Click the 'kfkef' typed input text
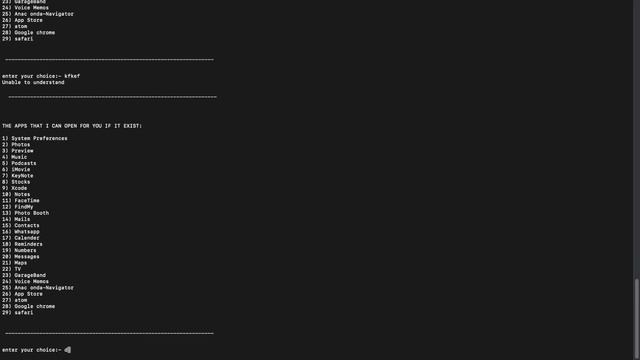640x360 pixels. 72,76
